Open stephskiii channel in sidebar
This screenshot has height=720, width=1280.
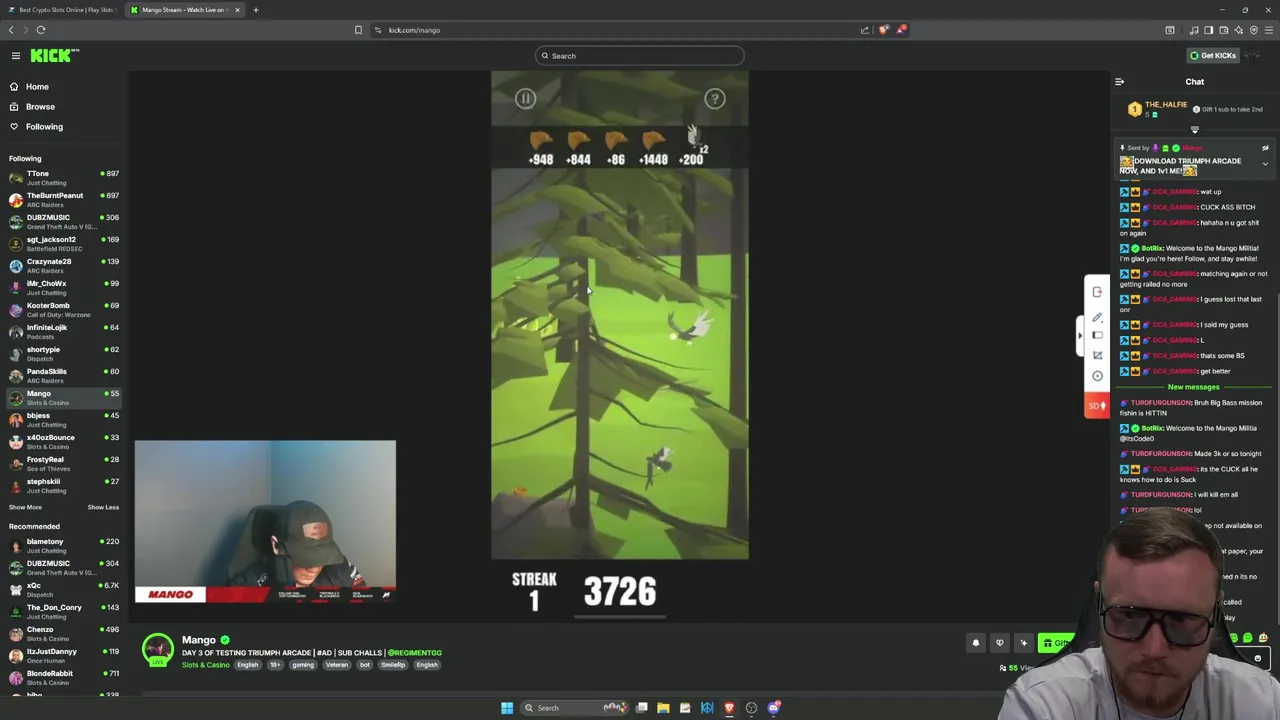coord(62,486)
